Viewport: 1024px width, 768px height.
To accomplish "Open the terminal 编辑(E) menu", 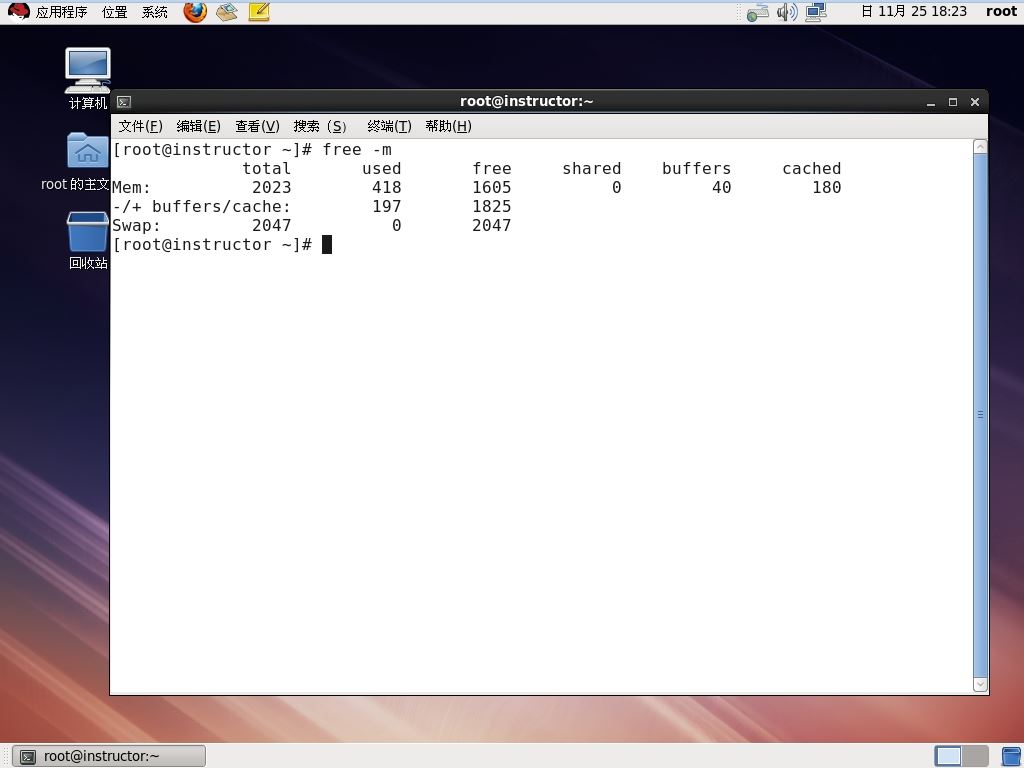I will coord(199,126).
